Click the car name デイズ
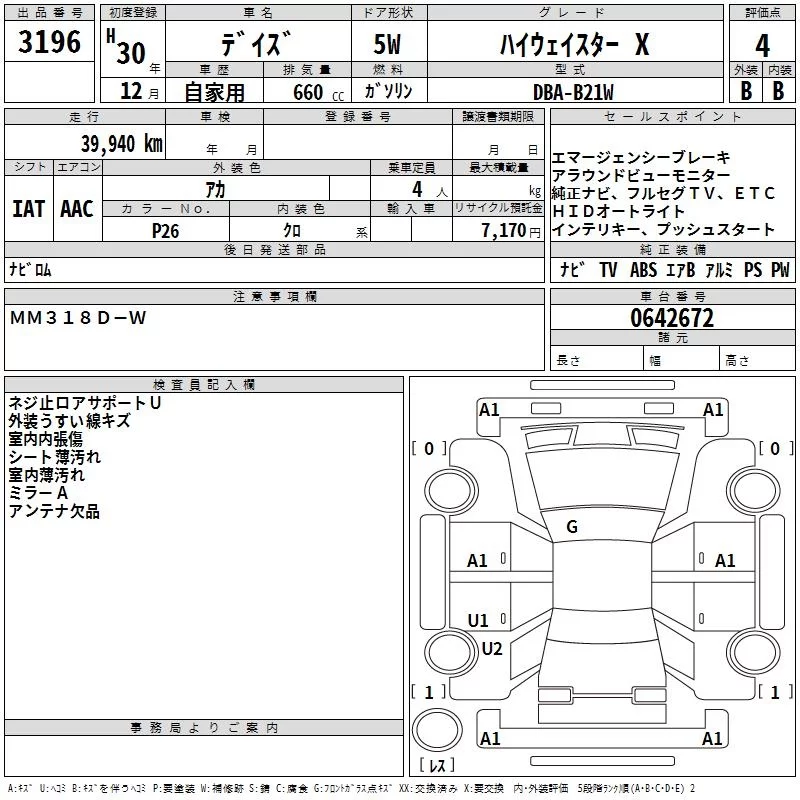 (257, 44)
